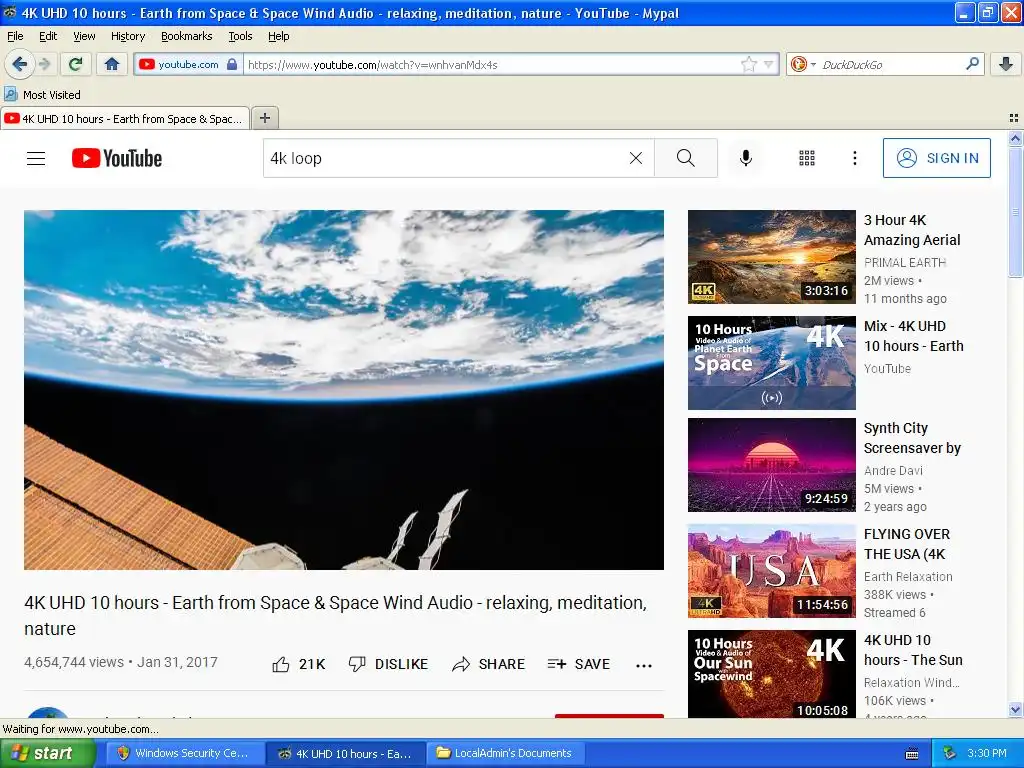The width and height of the screenshot is (1024, 768).
Task: Click the page scrollbar up arrow
Action: click(x=1015, y=138)
